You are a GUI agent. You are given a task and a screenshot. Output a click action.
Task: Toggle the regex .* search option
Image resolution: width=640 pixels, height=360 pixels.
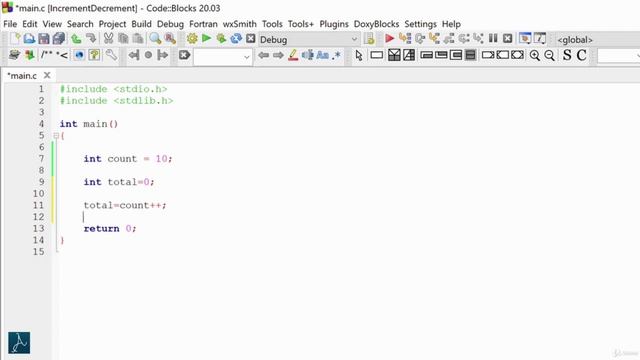pyautogui.click(x=337, y=55)
